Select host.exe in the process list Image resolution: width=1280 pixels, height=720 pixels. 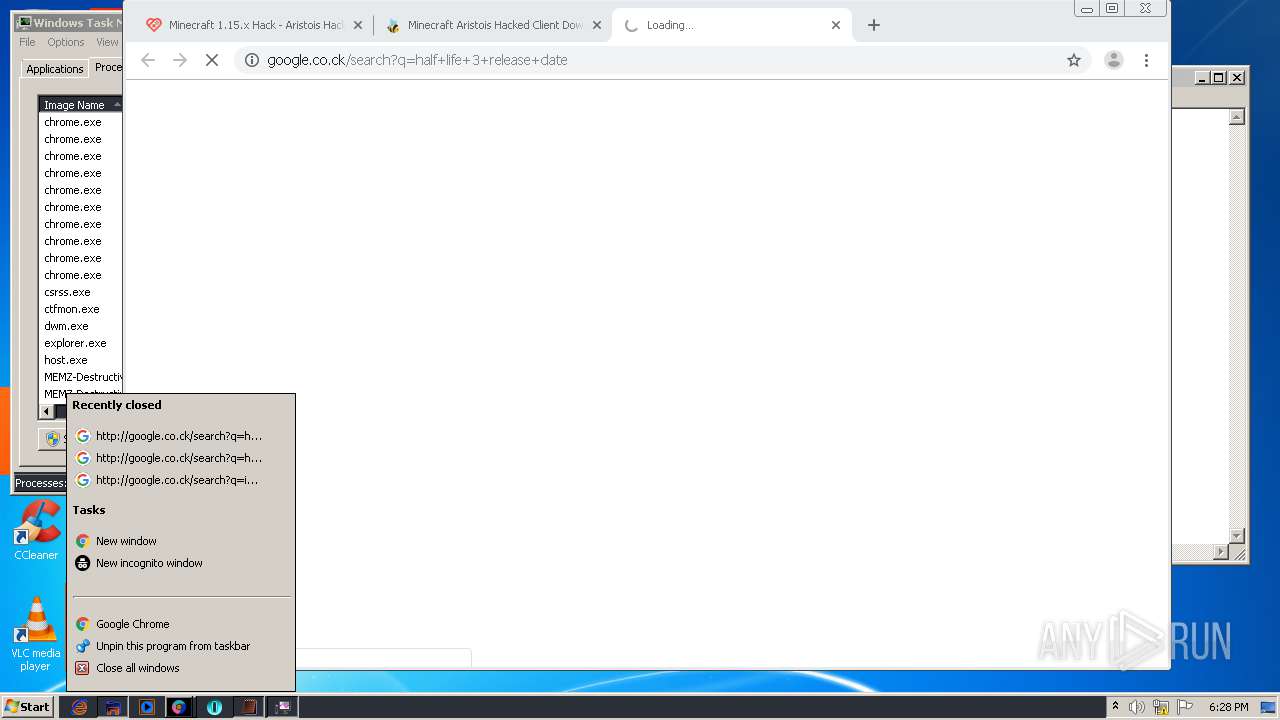click(80, 360)
